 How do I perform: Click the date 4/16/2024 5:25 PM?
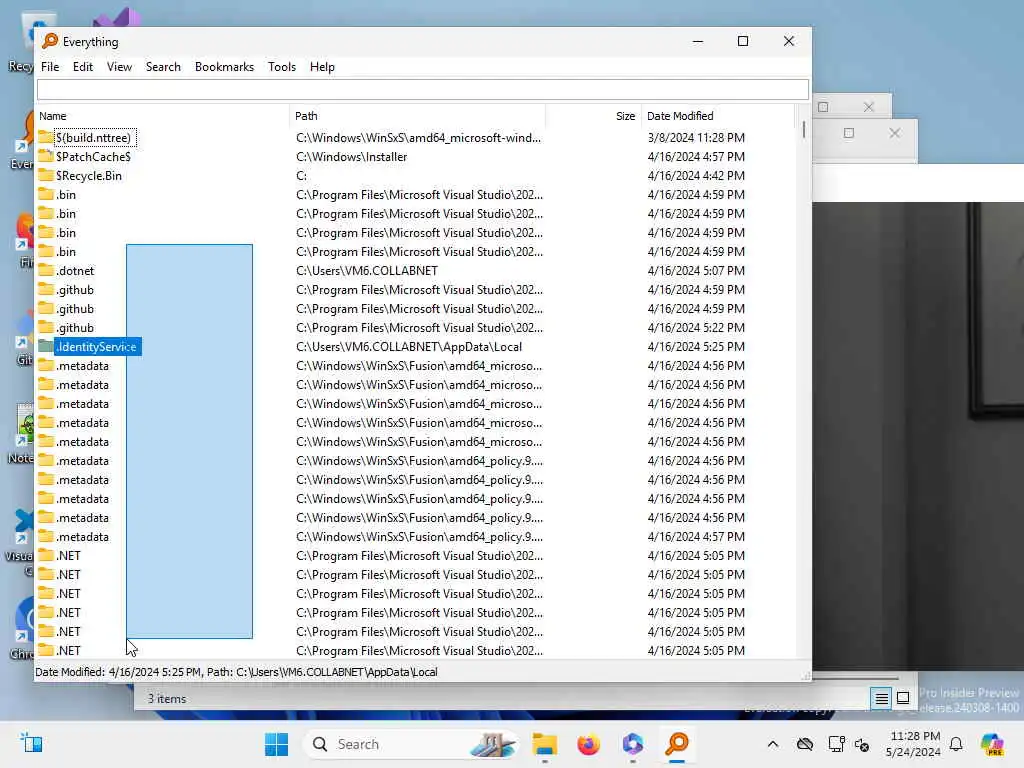[696, 347]
